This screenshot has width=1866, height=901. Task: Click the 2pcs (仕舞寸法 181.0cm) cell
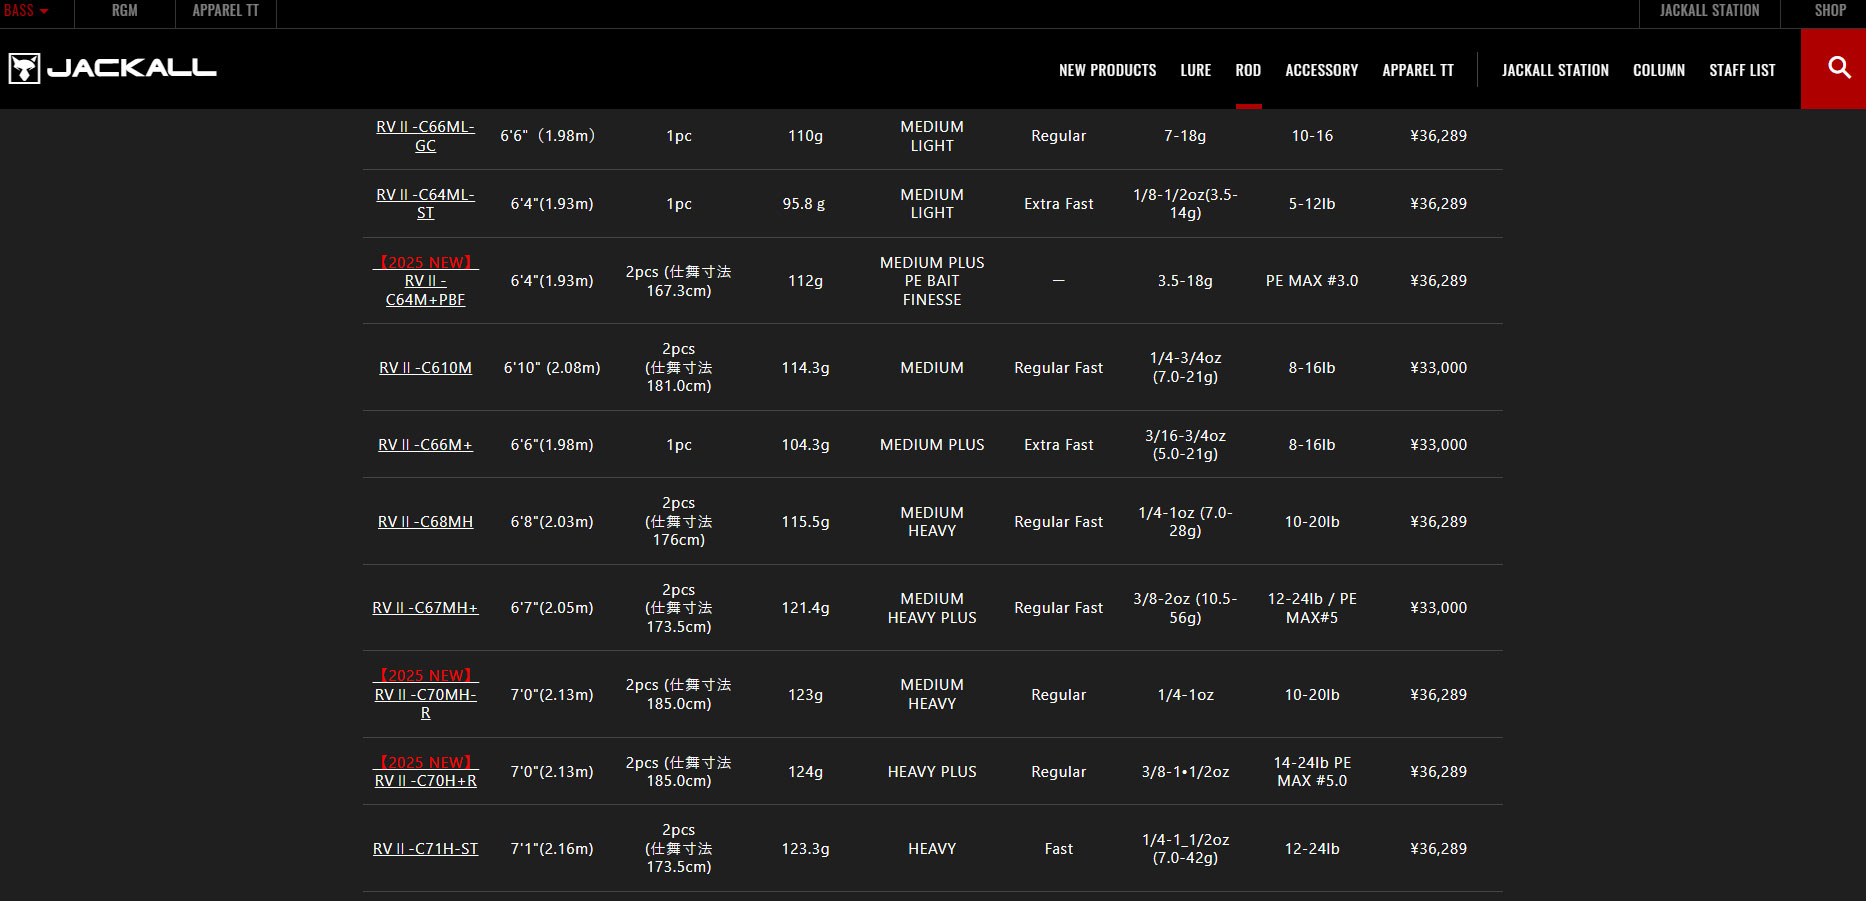click(x=678, y=368)
